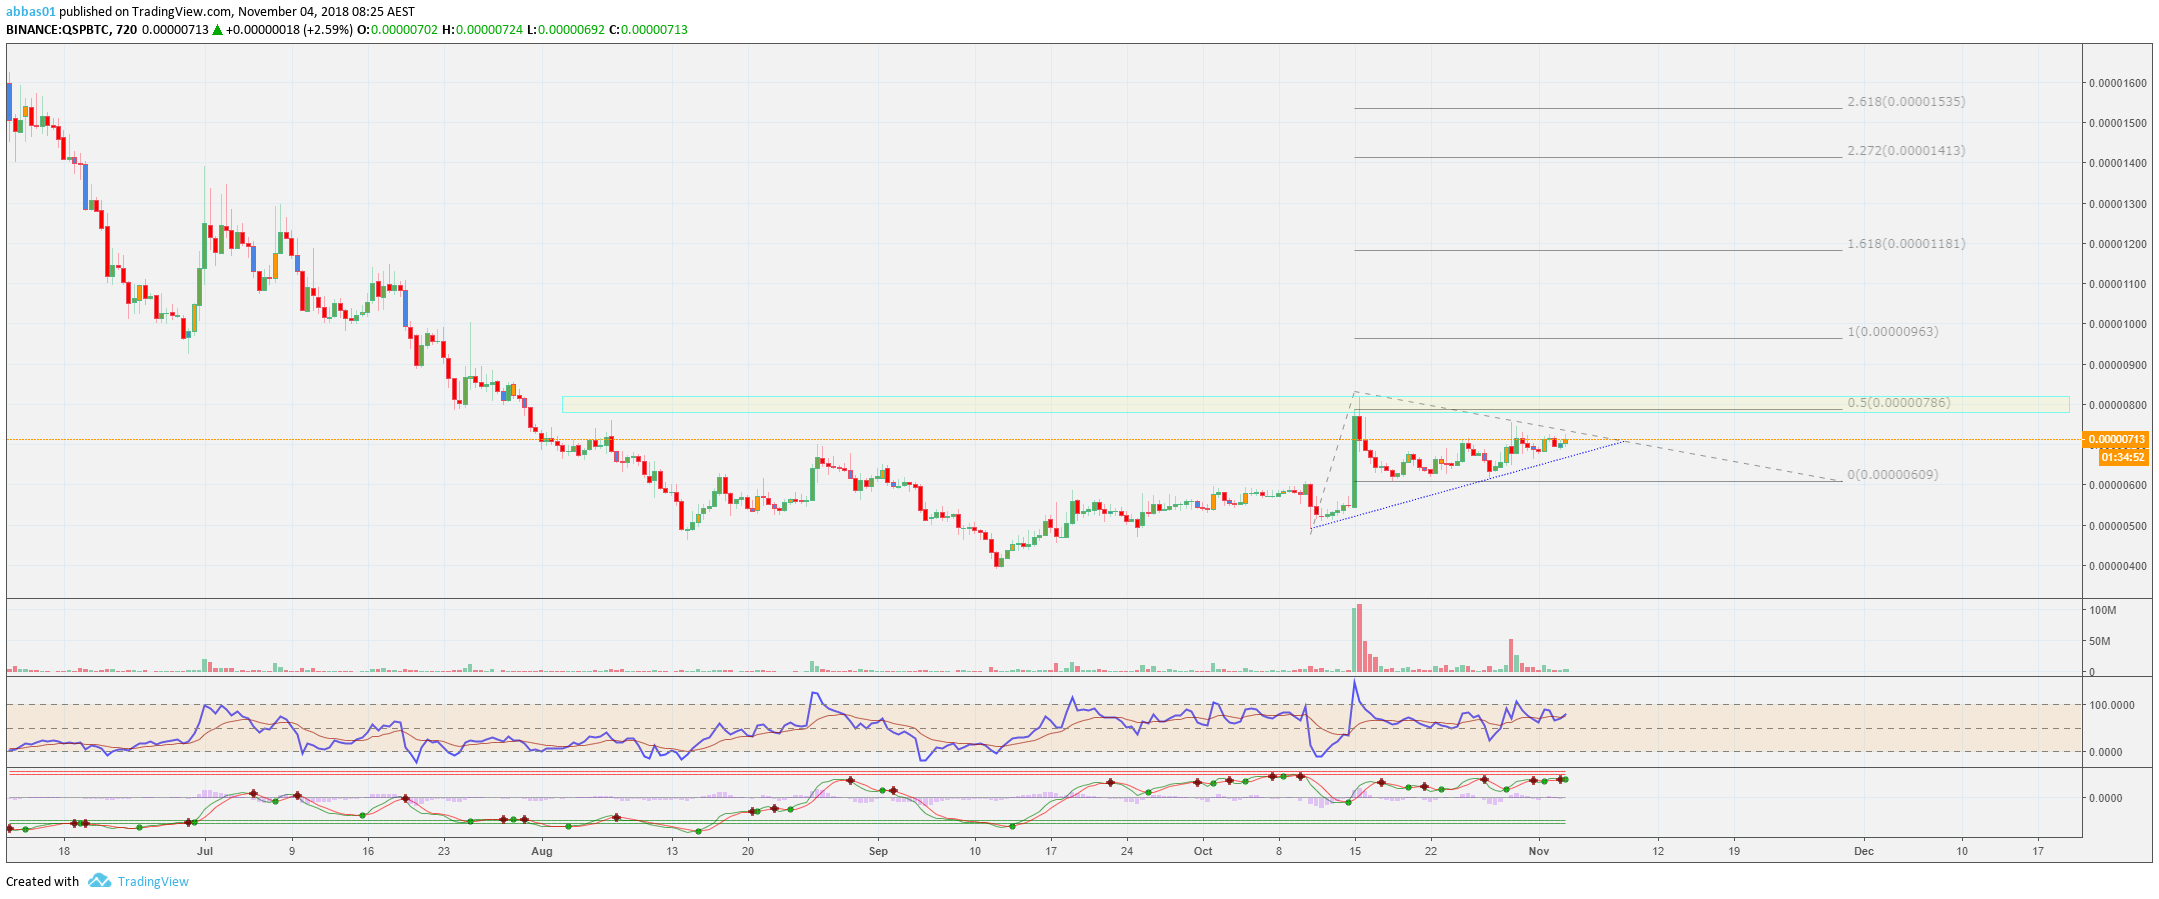2159x899 pixels.
Task: Click the tall green candle at October 15
Action: click(x=1355, y=461)
